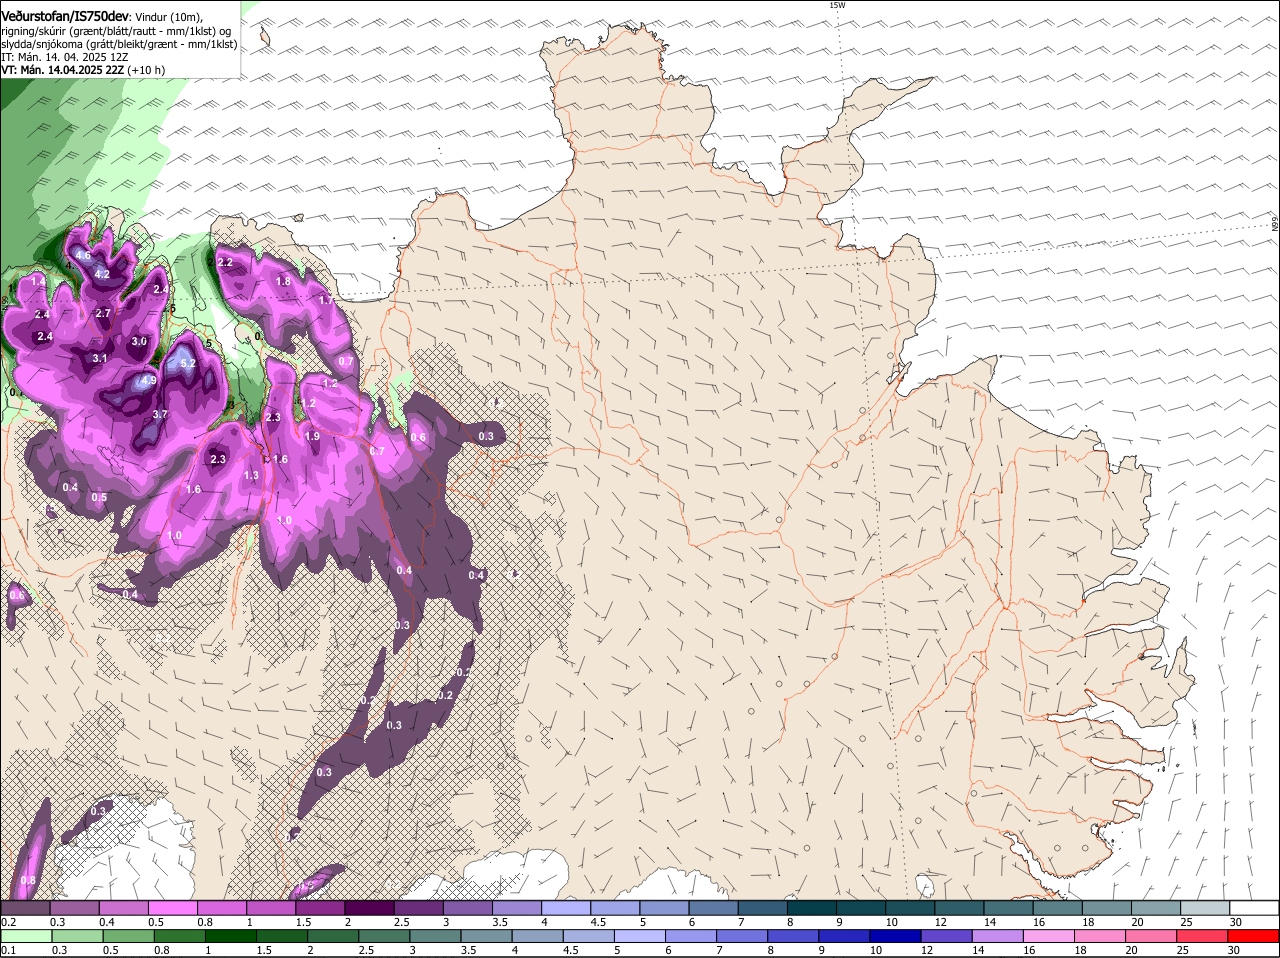Click the 3.1 snowfall value on the map

[100, 358]
